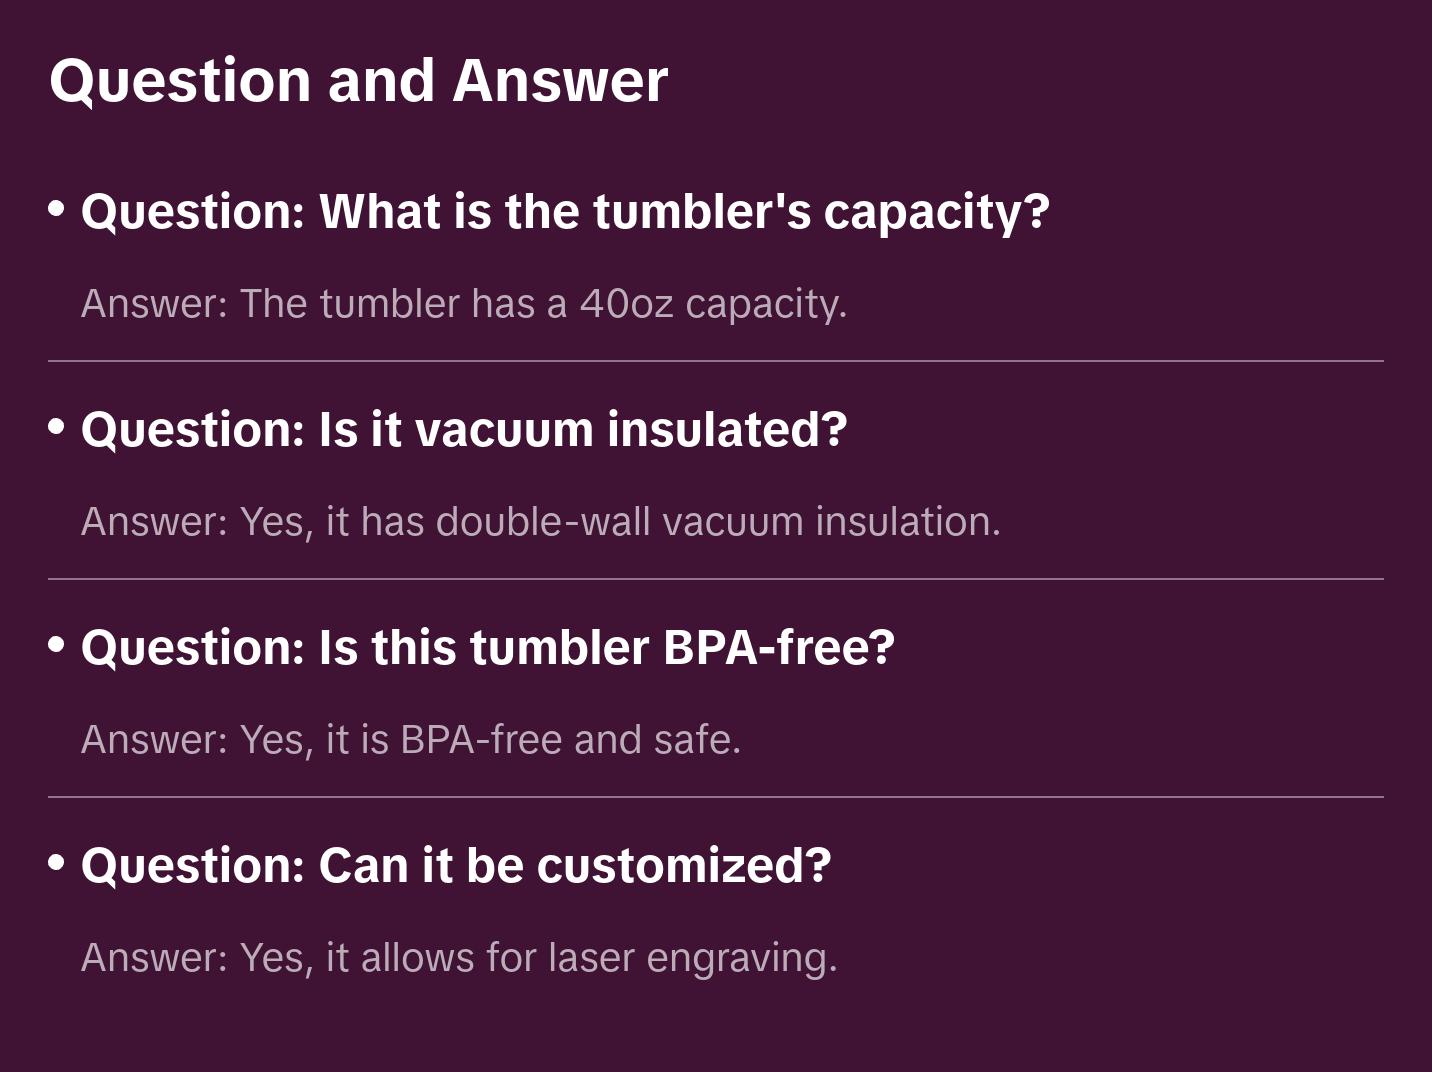Click the bullet next to the customized question
The width and height of the screenshot is (1432, 1072).
(57, 863)
